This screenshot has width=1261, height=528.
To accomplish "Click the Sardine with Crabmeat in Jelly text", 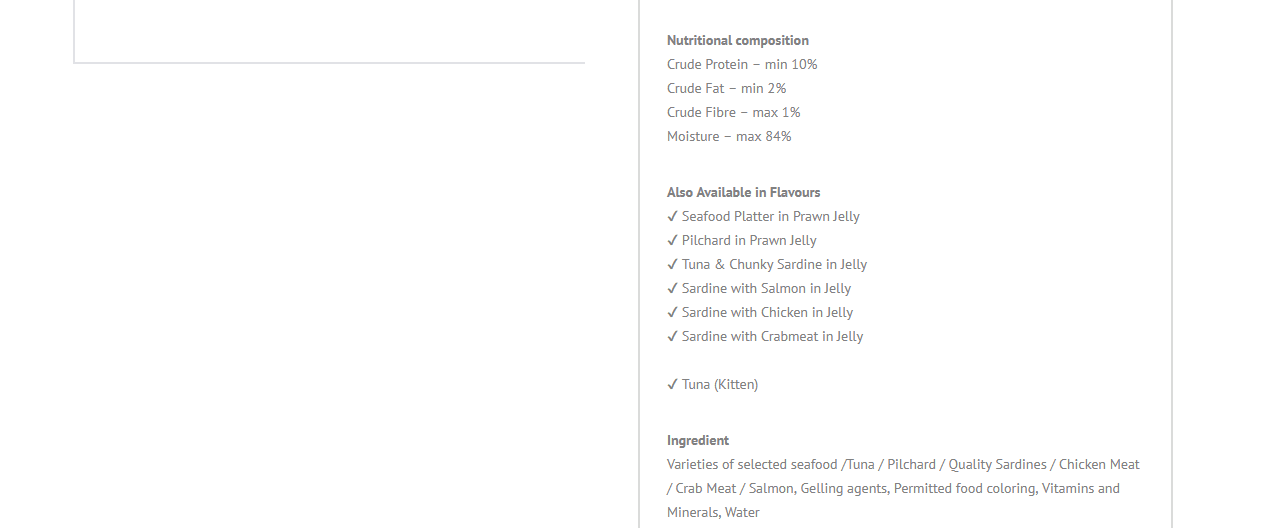I will 772,336.
